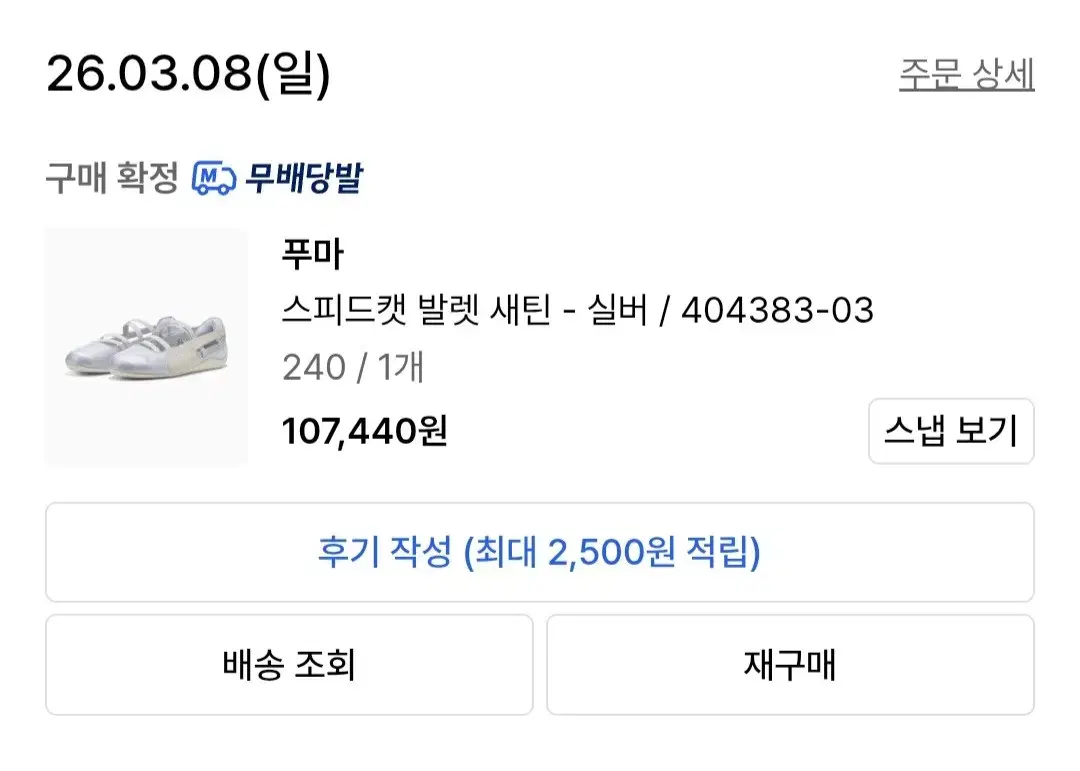Open the 주문 상세 order details link

point(966,75)
